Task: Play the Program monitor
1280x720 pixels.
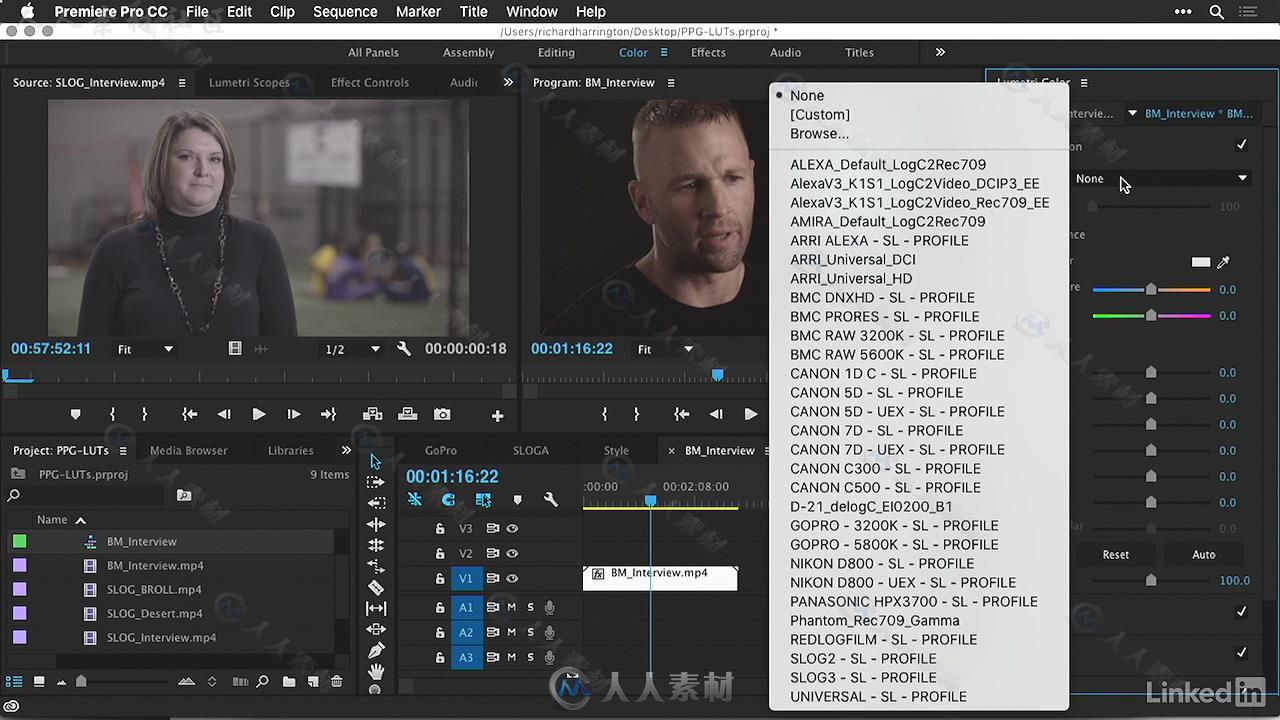Action: 750,414
